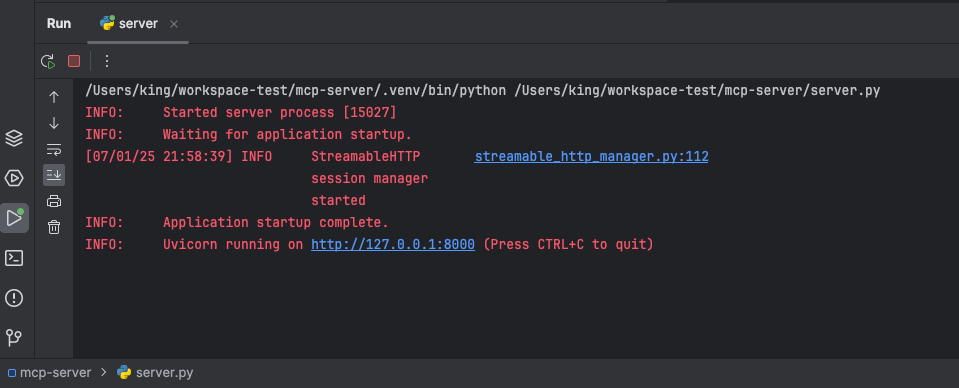Click server.py breadcrumb in navigation bar
This screenshot has width=959, height=388.
(165, 372)
